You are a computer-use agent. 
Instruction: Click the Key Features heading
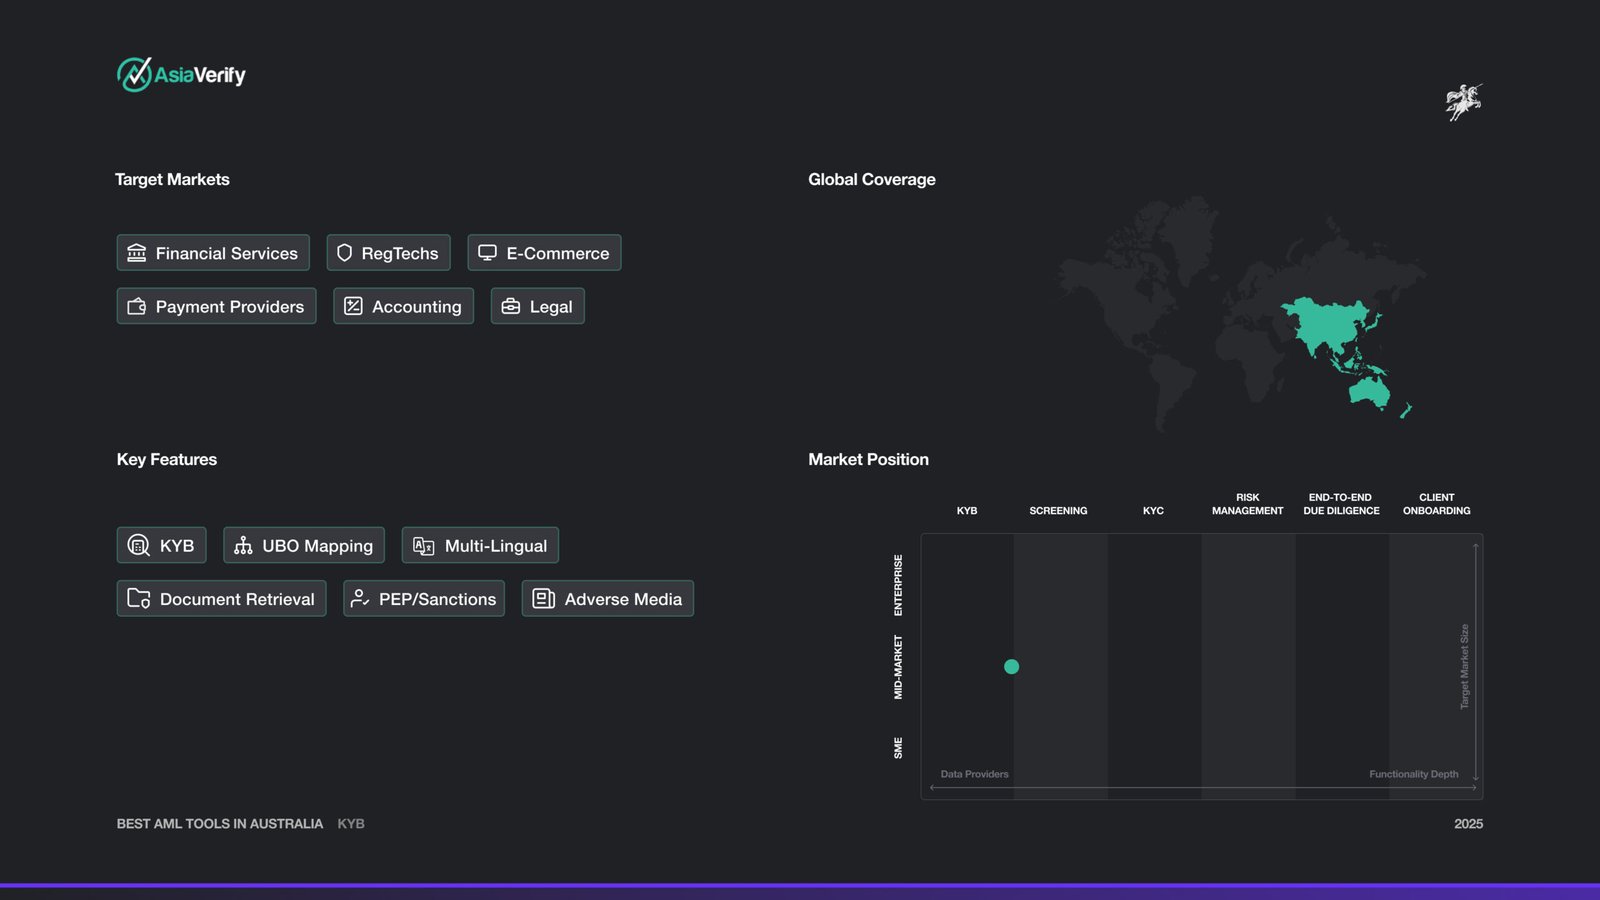click(167, 460)
